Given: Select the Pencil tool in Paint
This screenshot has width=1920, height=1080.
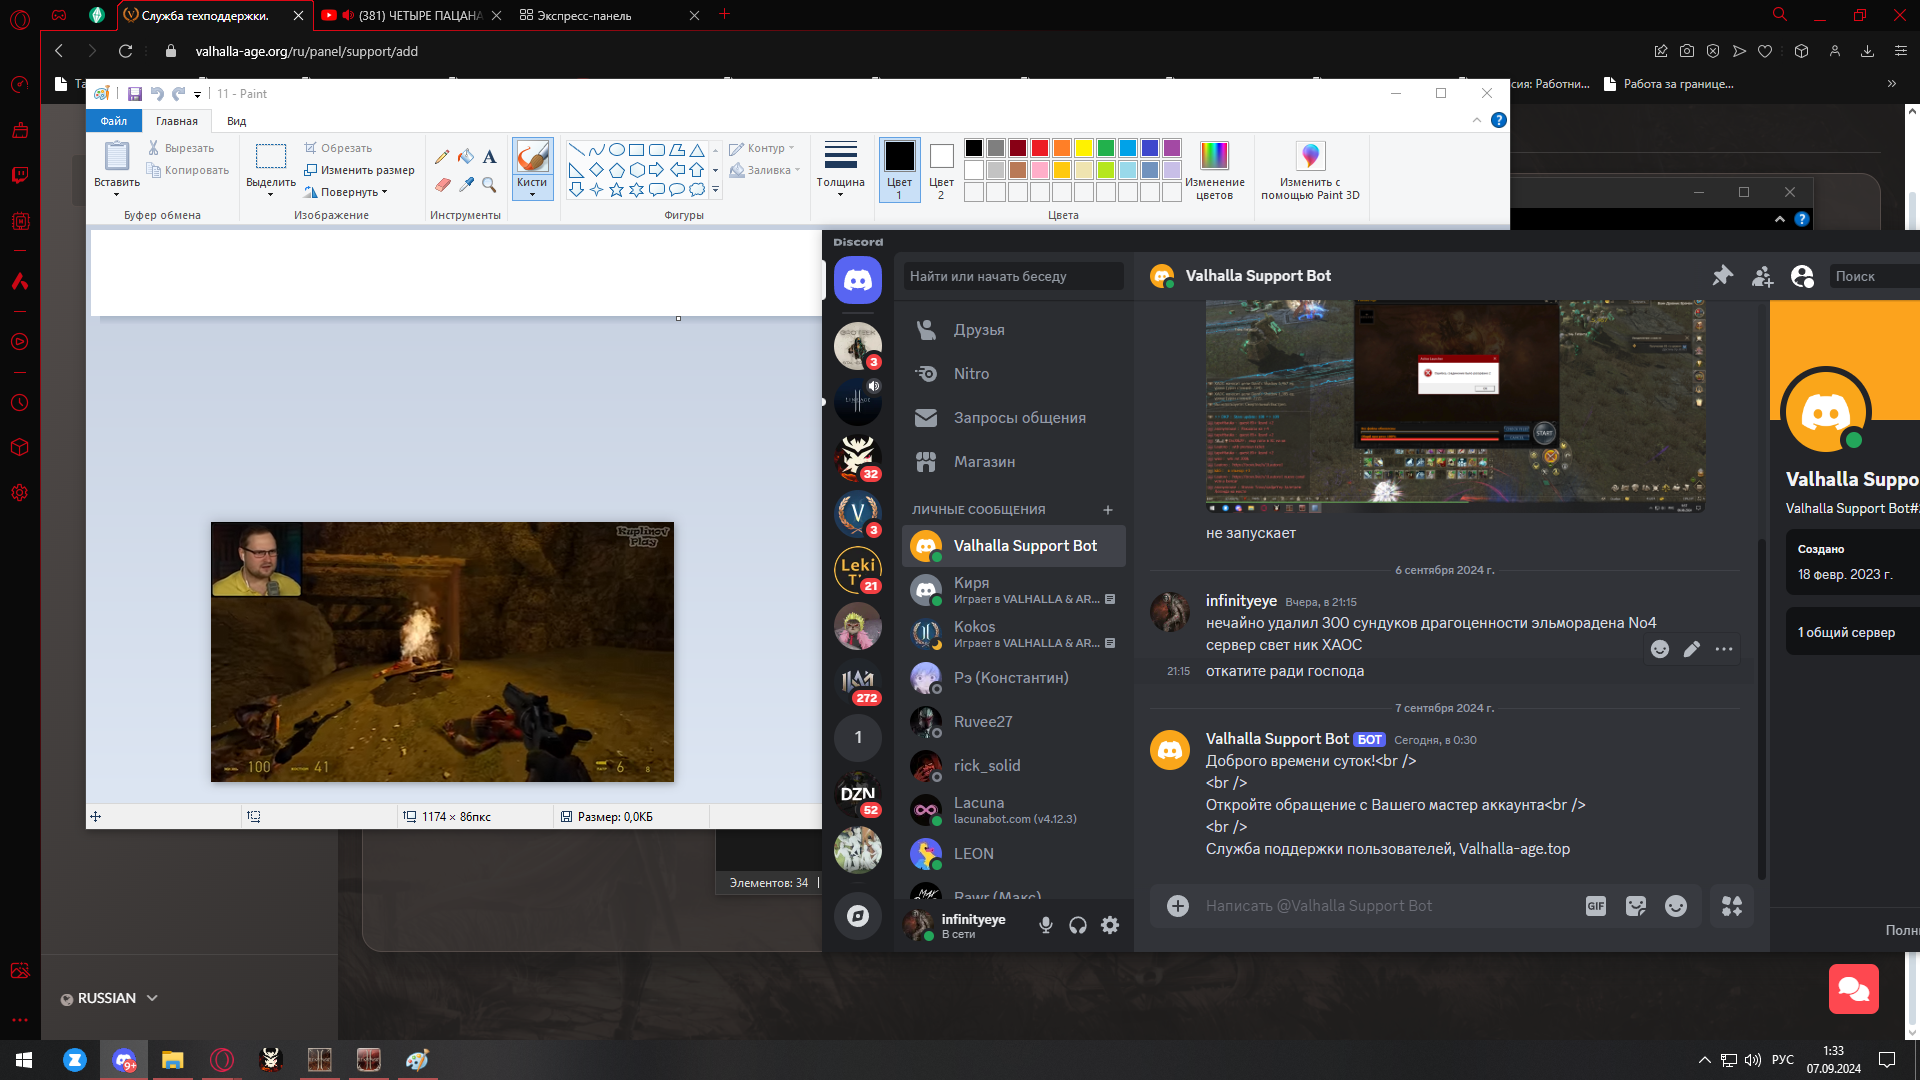Looking at the screenshot, I should point(442,157).
